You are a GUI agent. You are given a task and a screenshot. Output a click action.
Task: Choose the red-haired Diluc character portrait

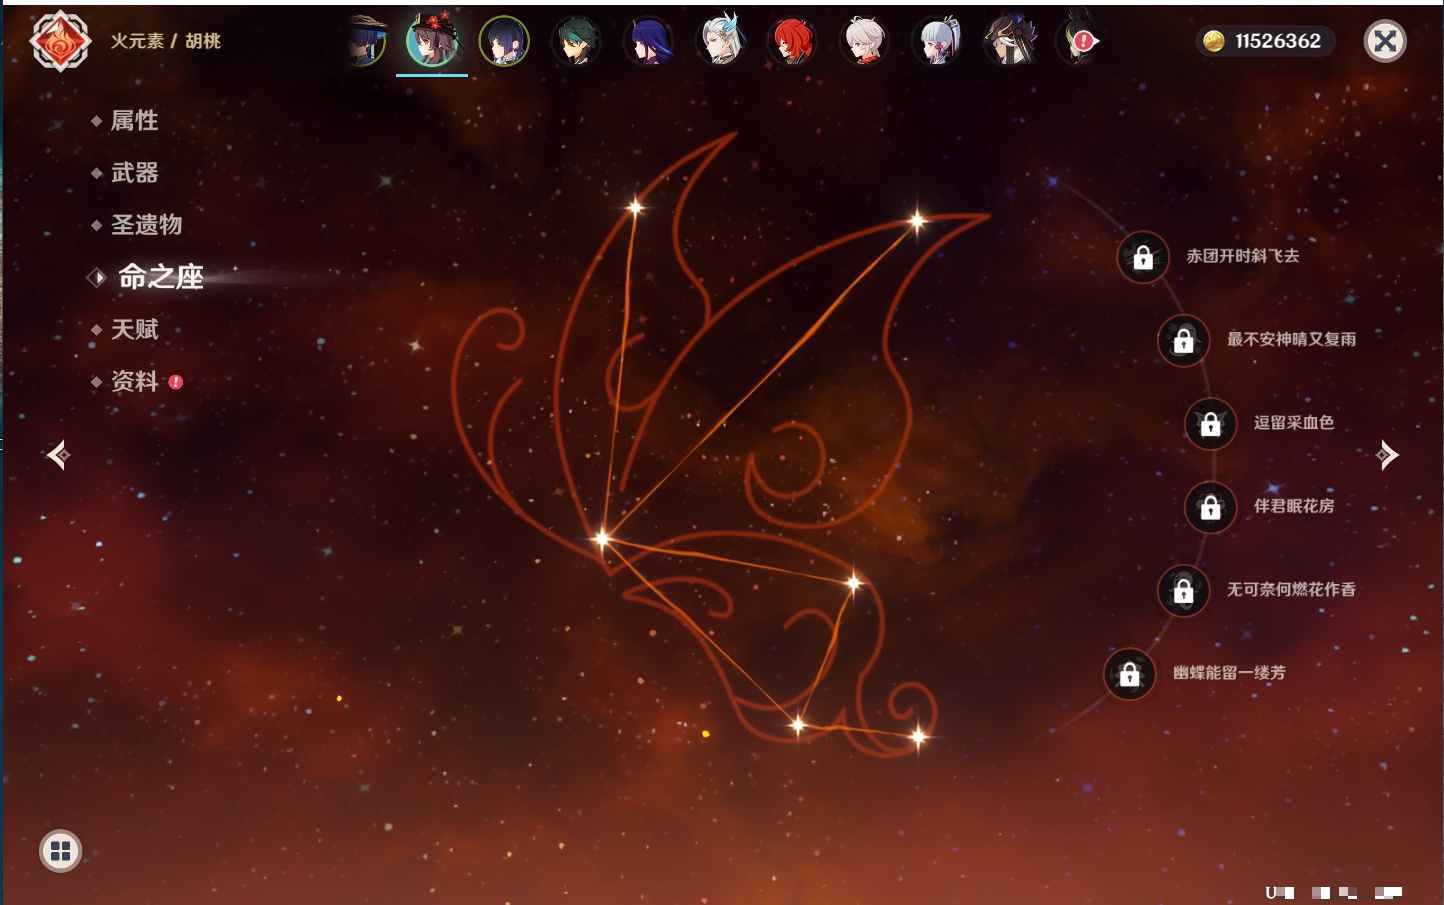(792, 41)
